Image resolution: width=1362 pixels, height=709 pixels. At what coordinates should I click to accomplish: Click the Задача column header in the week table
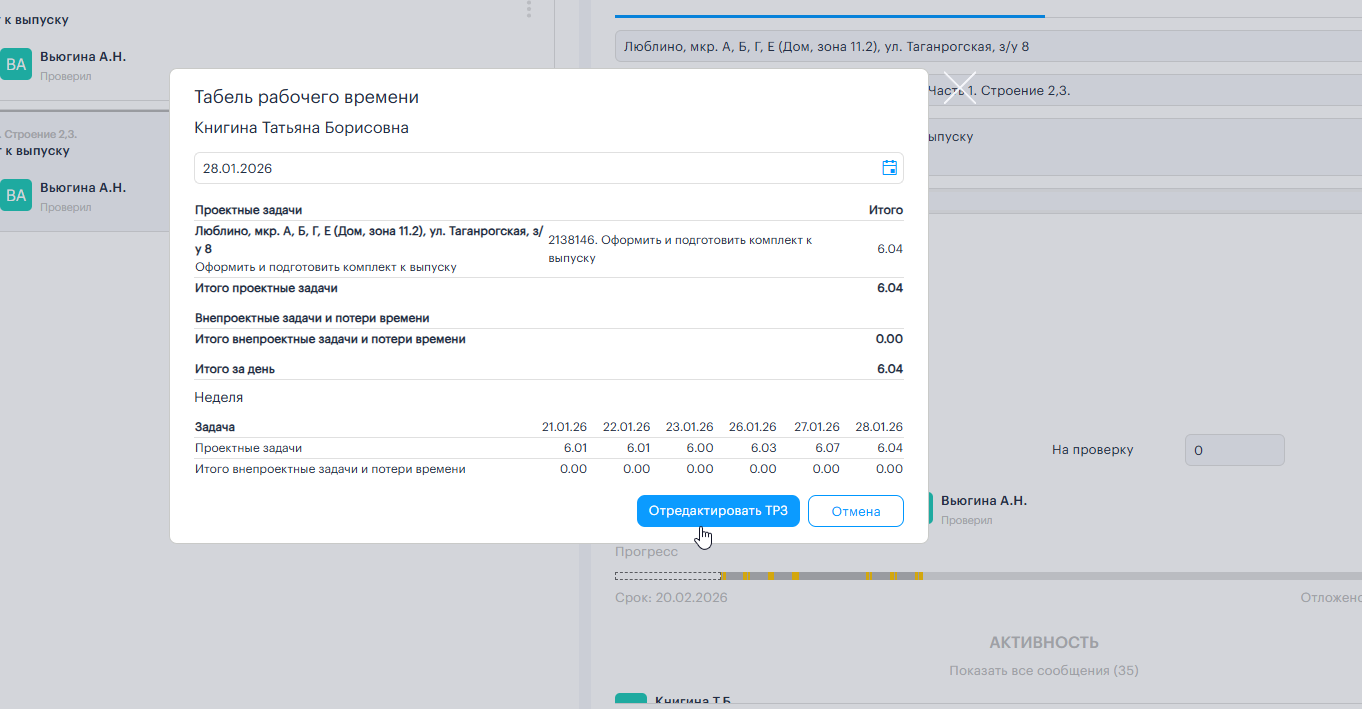[x=215, y=427]
